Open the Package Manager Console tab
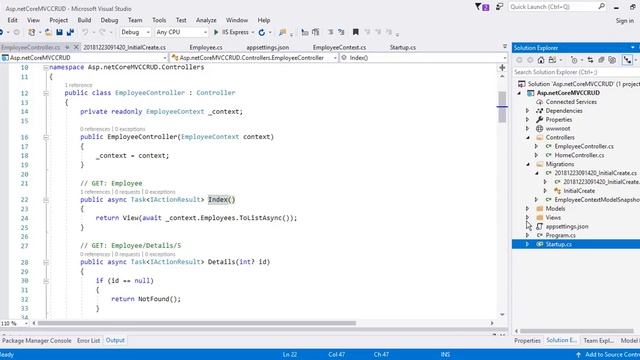Viewport: 640px width, 360px height. pos(37,340)
